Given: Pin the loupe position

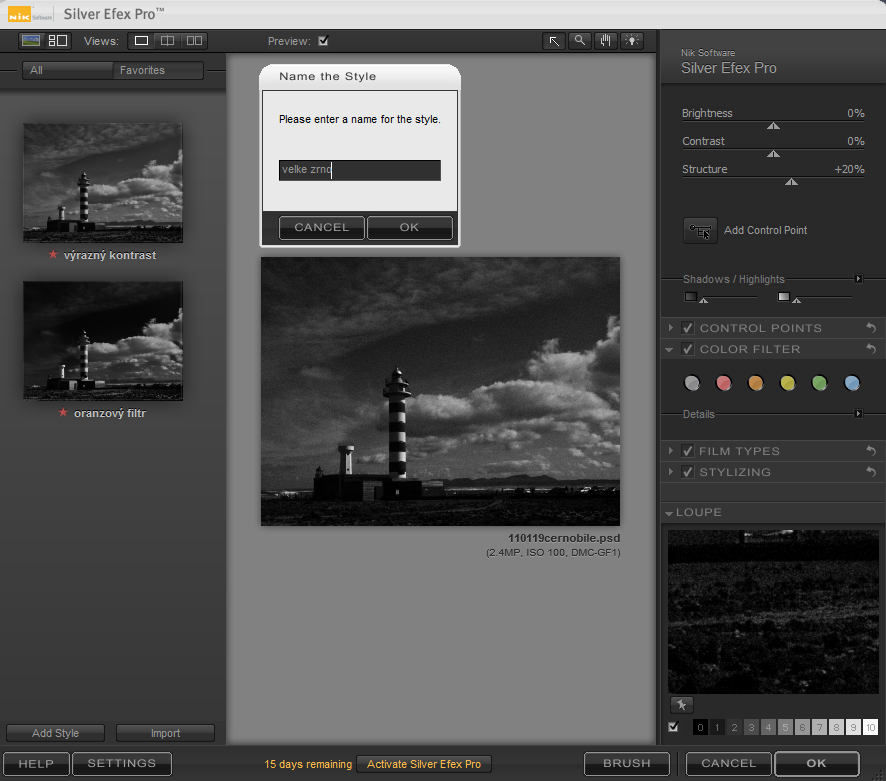Looking at the screenshot, I should pyautogui.click(x=681, y=705).
